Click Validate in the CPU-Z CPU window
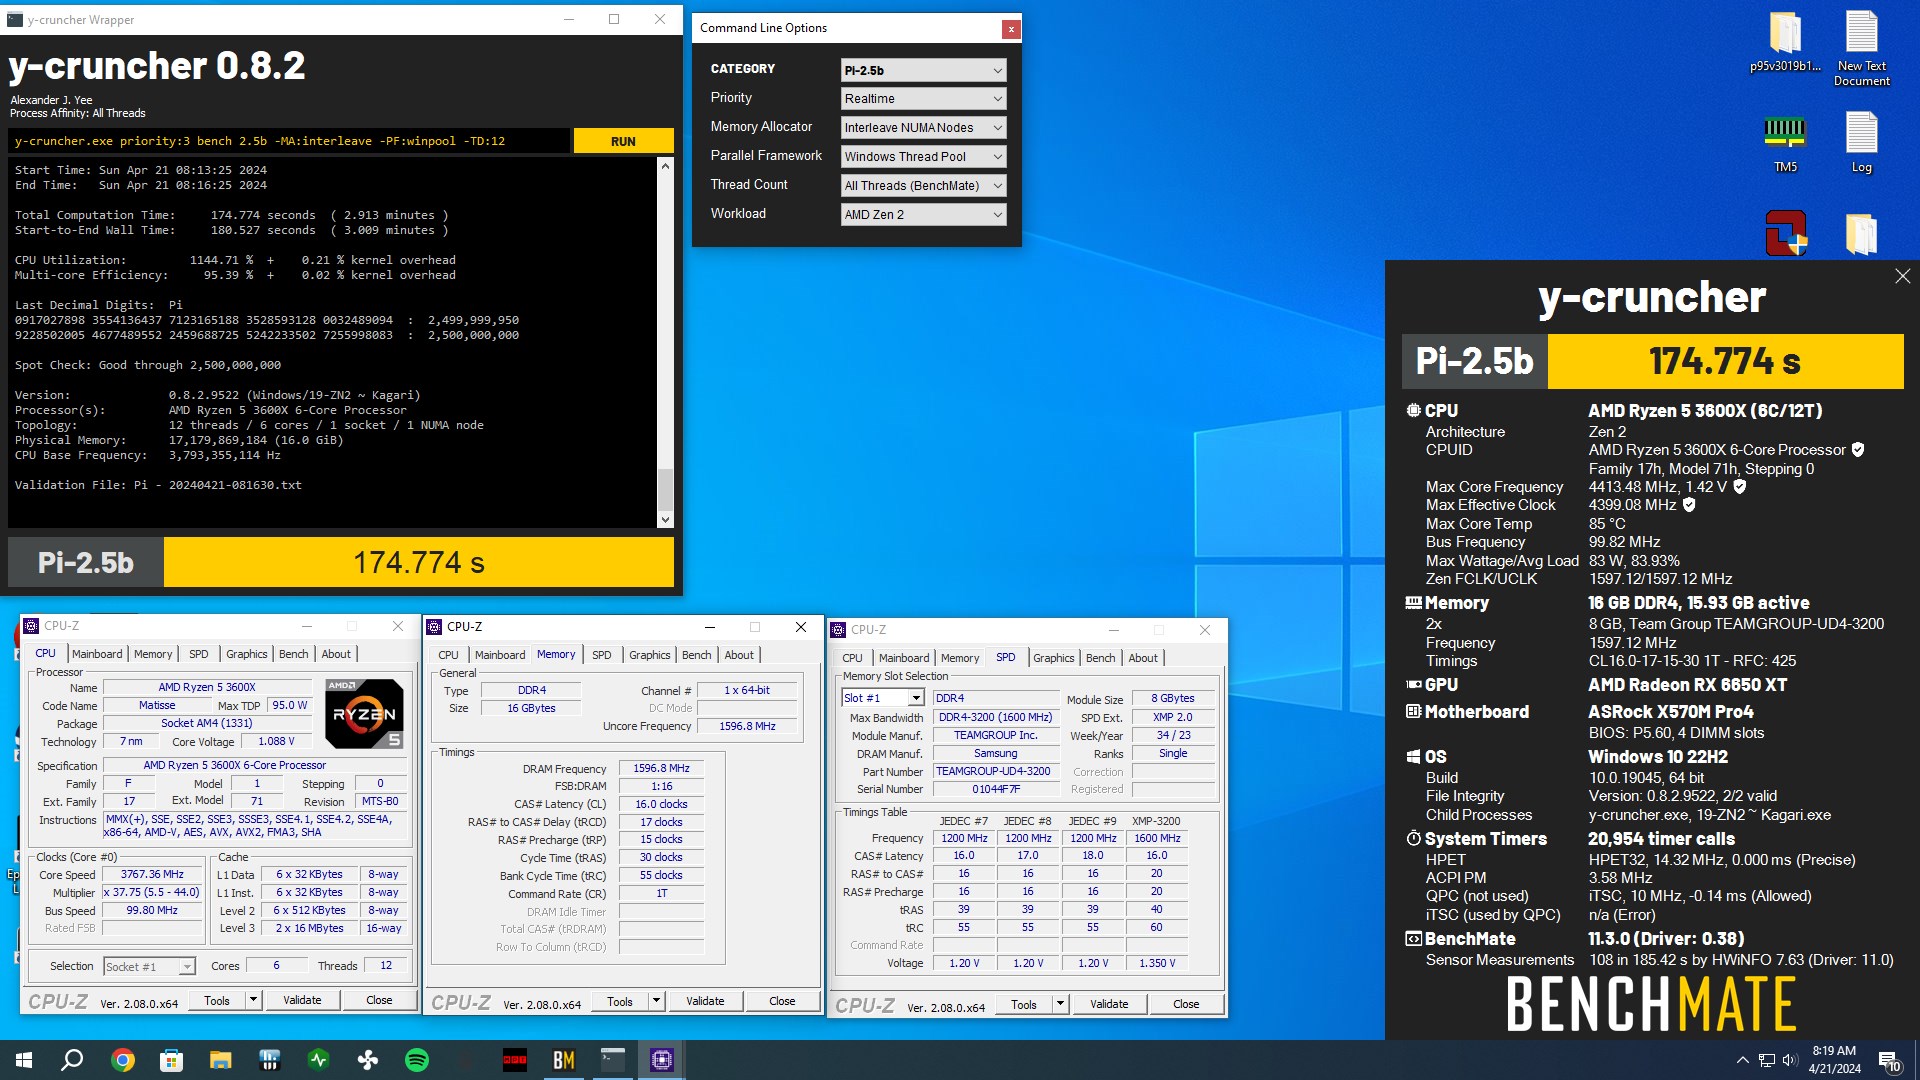The image size is (1920, 1080). 302,1000
